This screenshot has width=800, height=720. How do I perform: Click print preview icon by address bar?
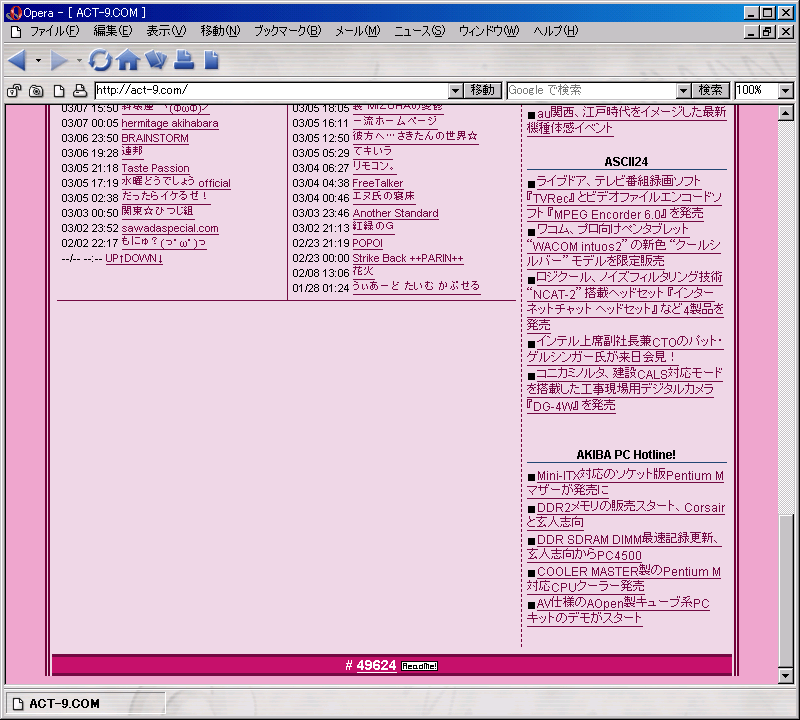(x=80, y=91)
